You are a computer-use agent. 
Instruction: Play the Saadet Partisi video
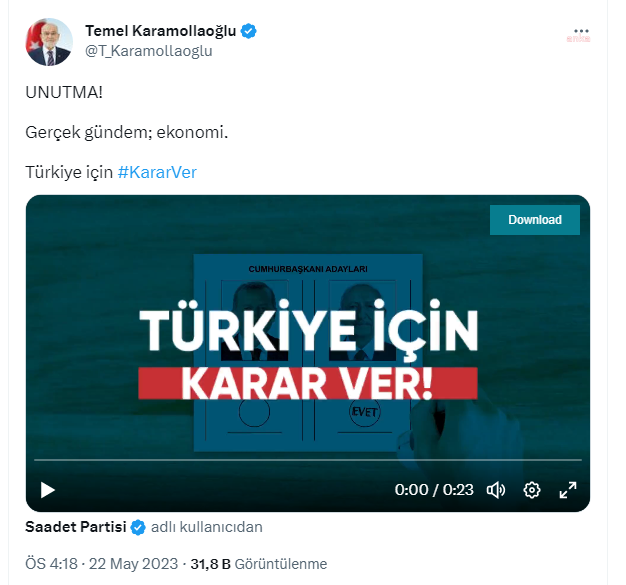click(x=48, y=490)
